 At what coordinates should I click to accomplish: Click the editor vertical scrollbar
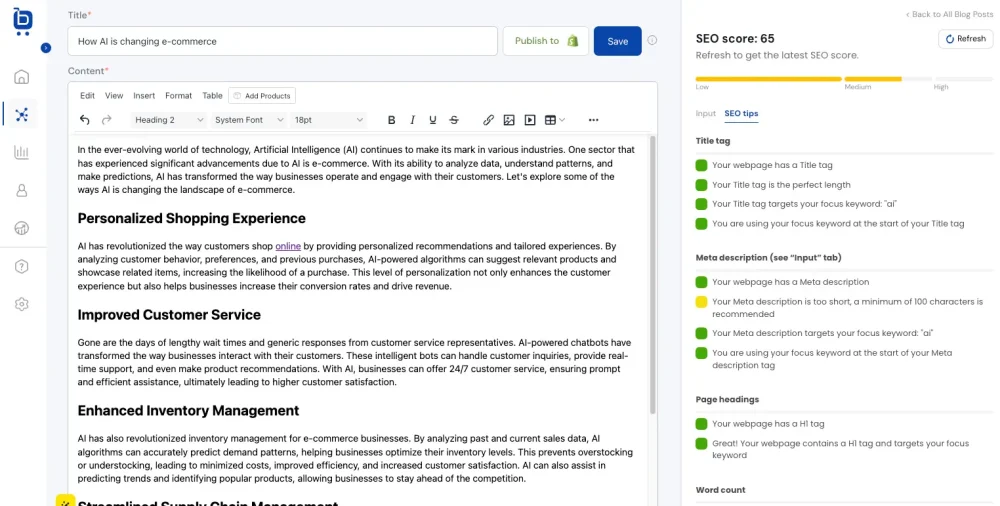(652, 274)
